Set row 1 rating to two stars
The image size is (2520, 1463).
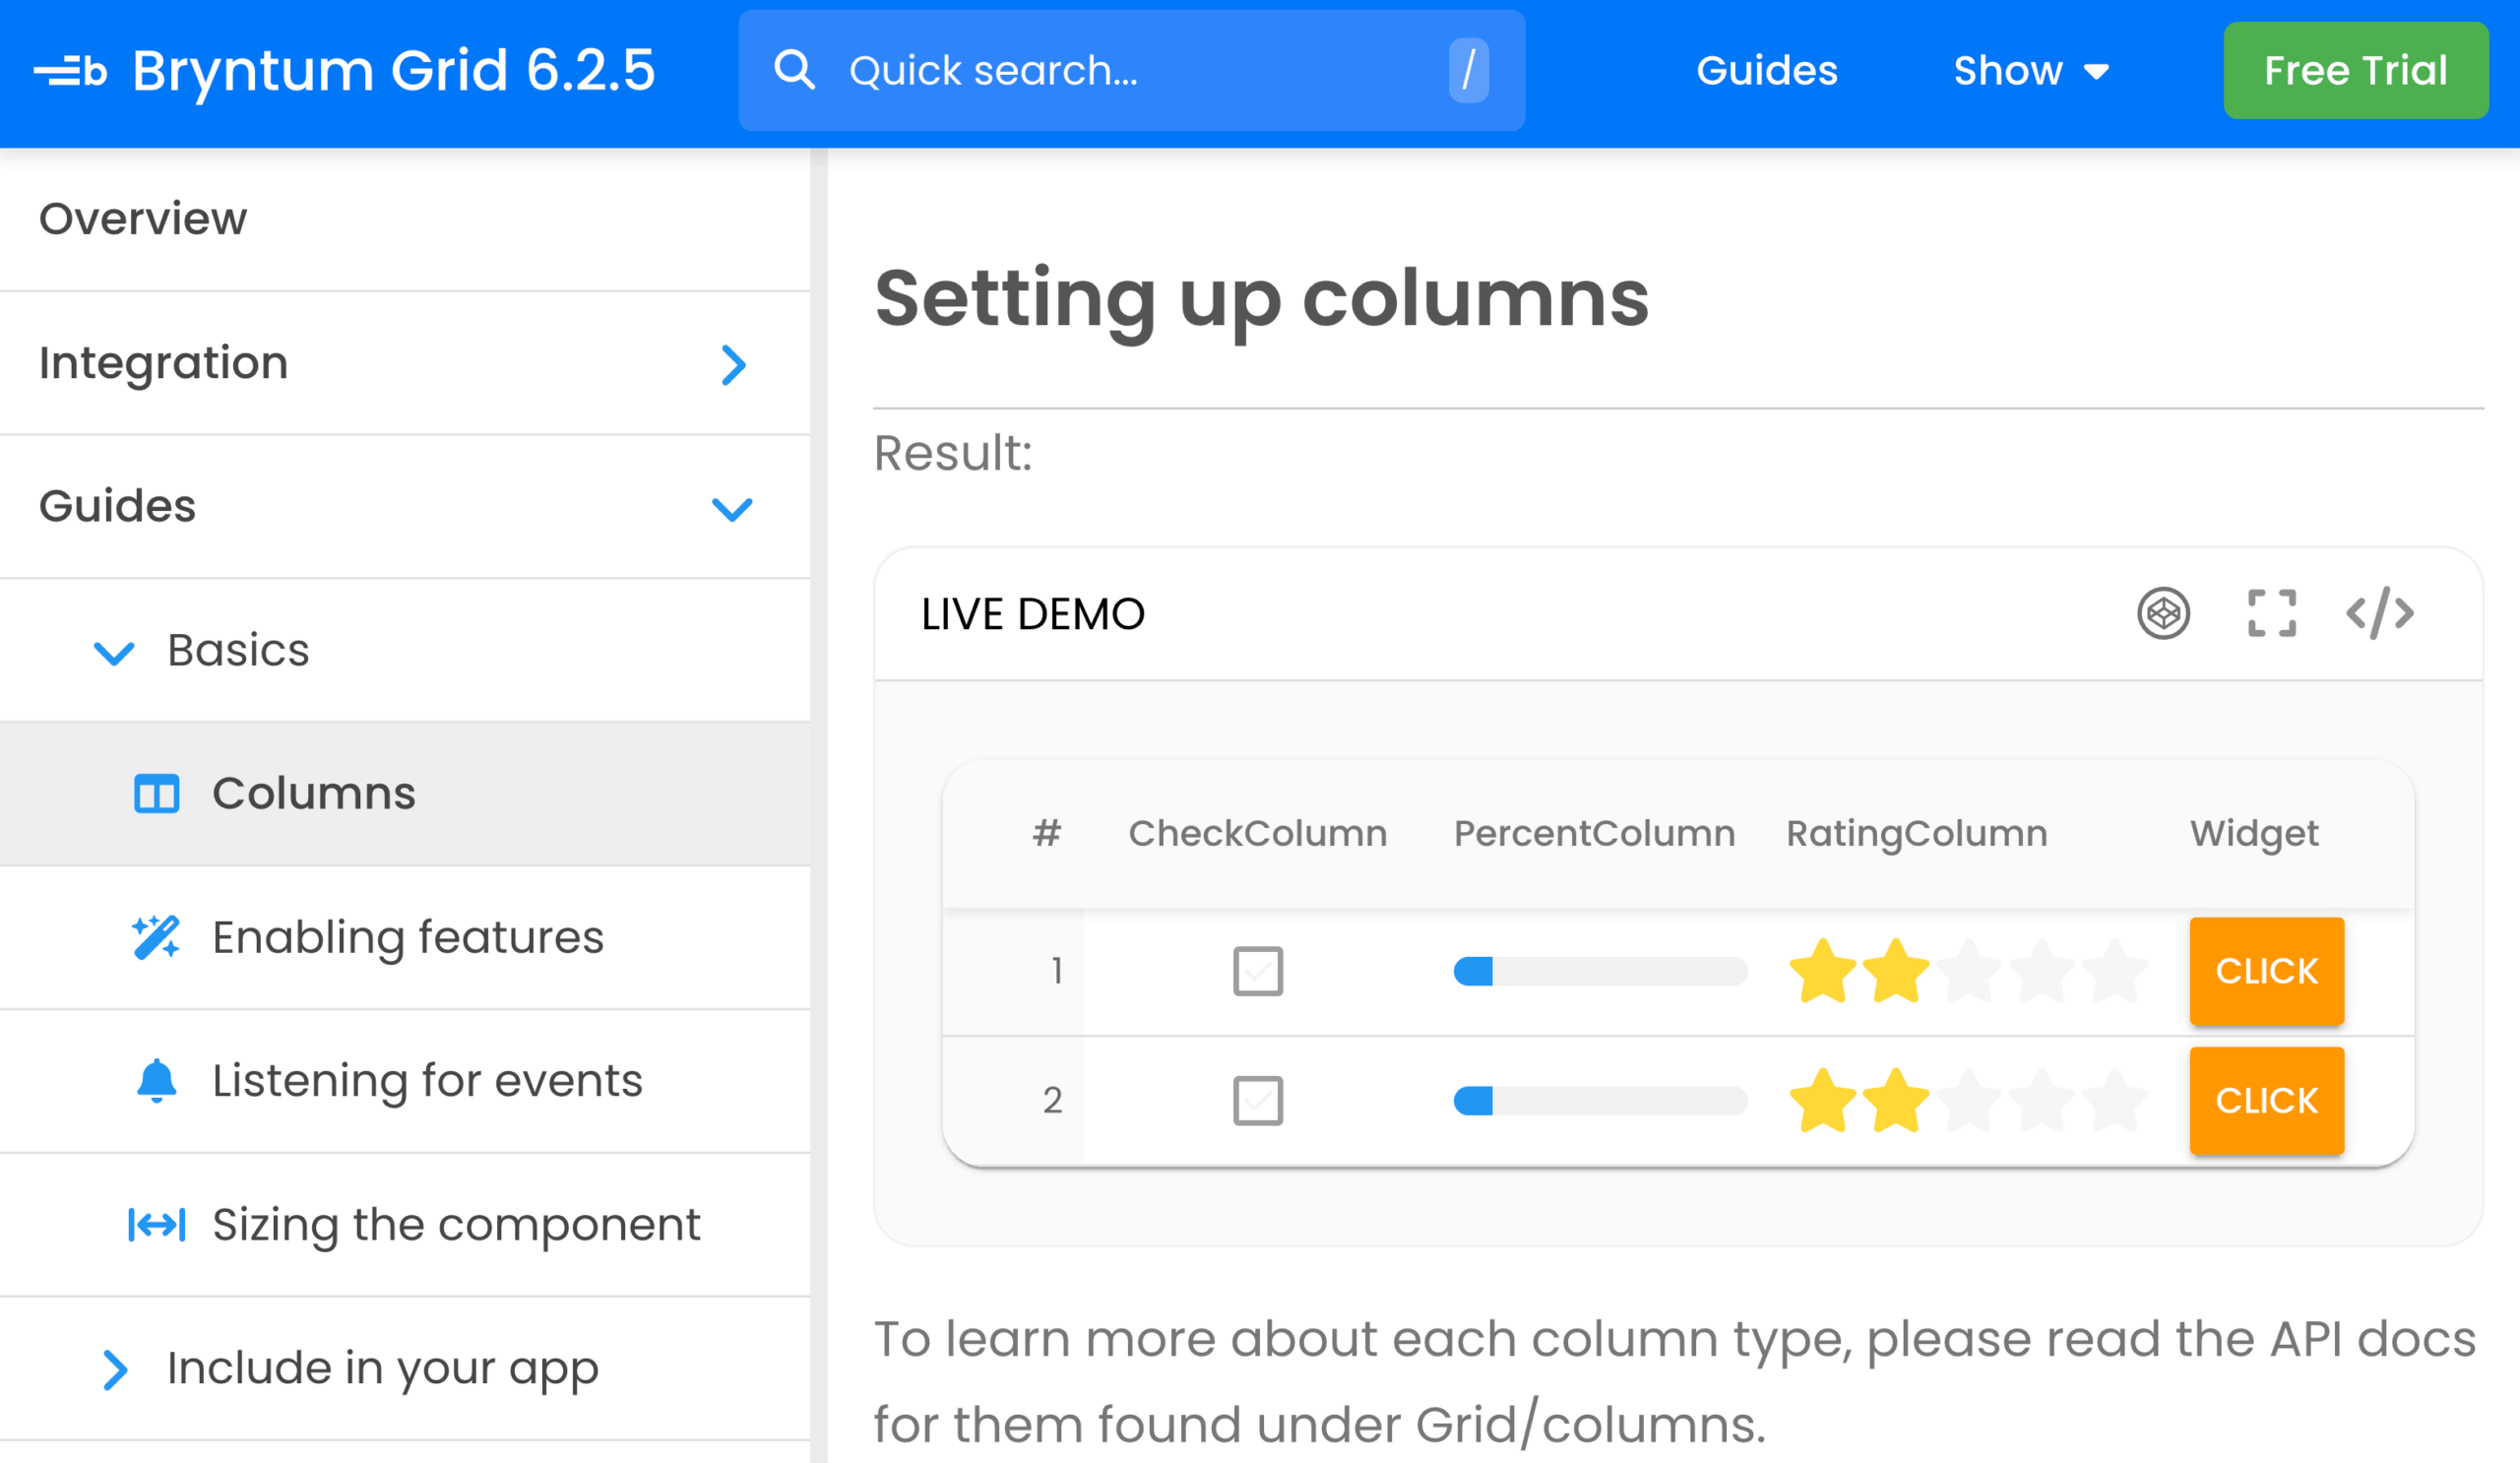click(x=1895, y=971)
